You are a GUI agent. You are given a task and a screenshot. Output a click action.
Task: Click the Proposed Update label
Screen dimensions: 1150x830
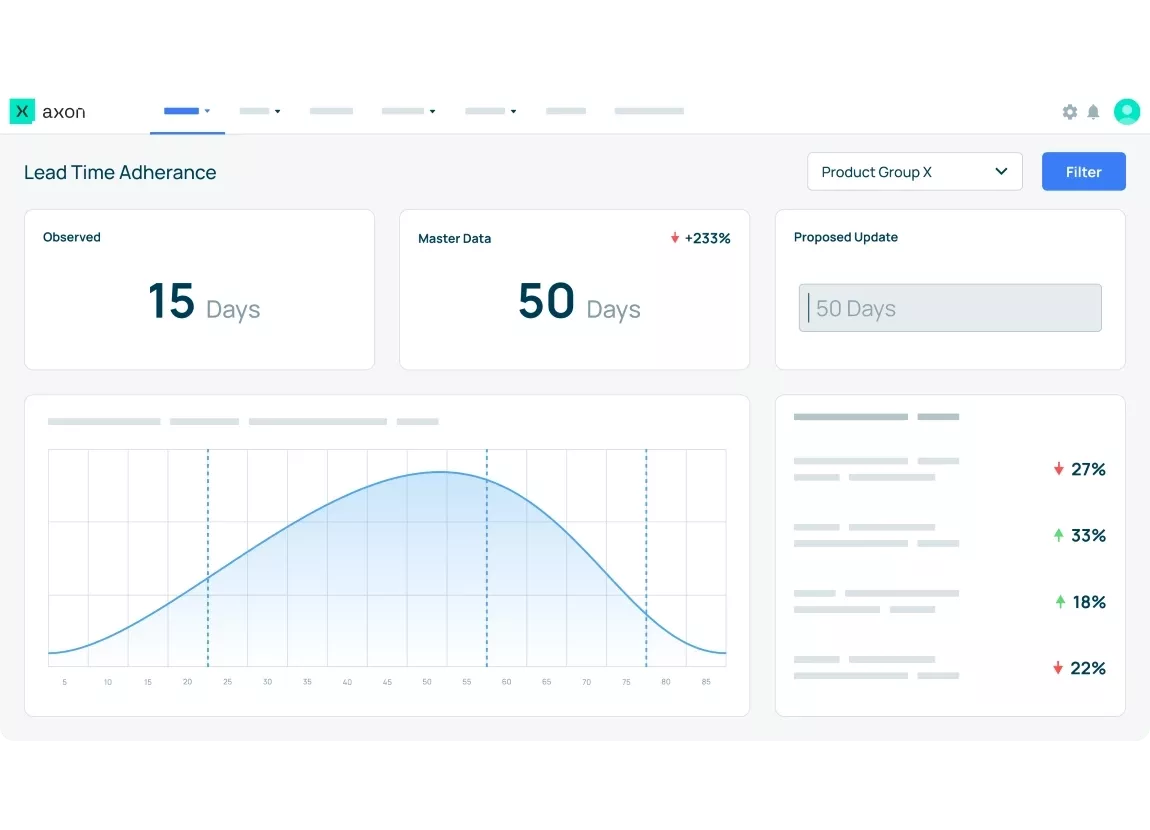pos(846,237)
